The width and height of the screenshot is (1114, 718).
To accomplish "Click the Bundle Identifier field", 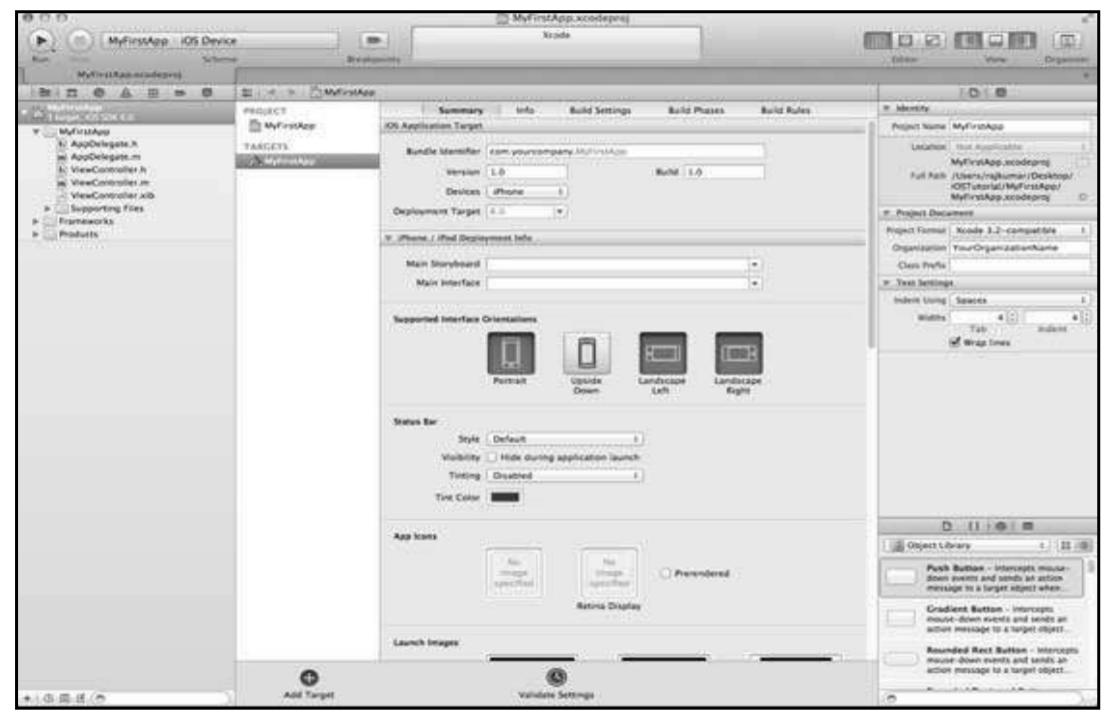I will click(x=625, y=151).
